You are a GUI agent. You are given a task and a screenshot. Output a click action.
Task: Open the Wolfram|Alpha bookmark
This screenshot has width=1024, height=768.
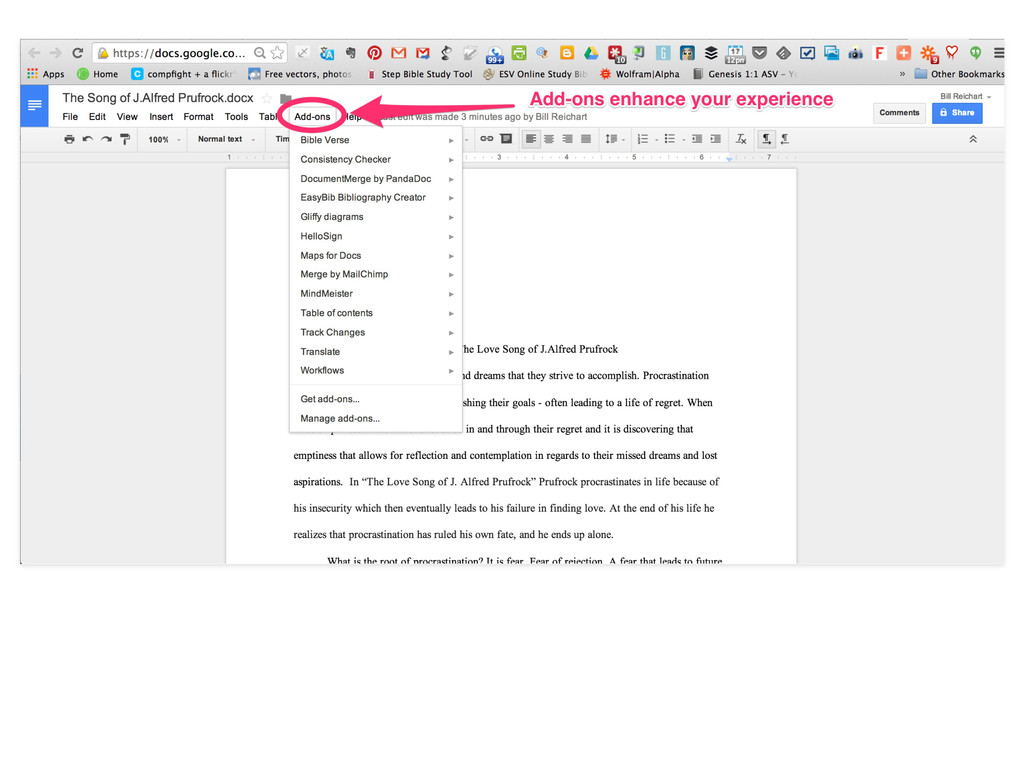tap(640, 74)
